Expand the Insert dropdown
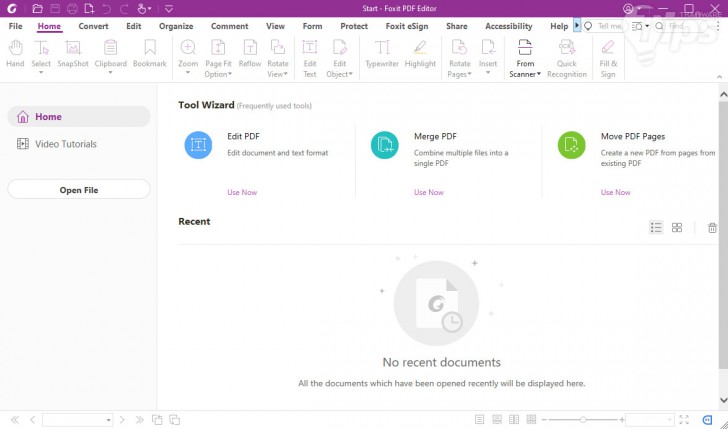This screenshot has width=728, height=429. click(488, 72)
